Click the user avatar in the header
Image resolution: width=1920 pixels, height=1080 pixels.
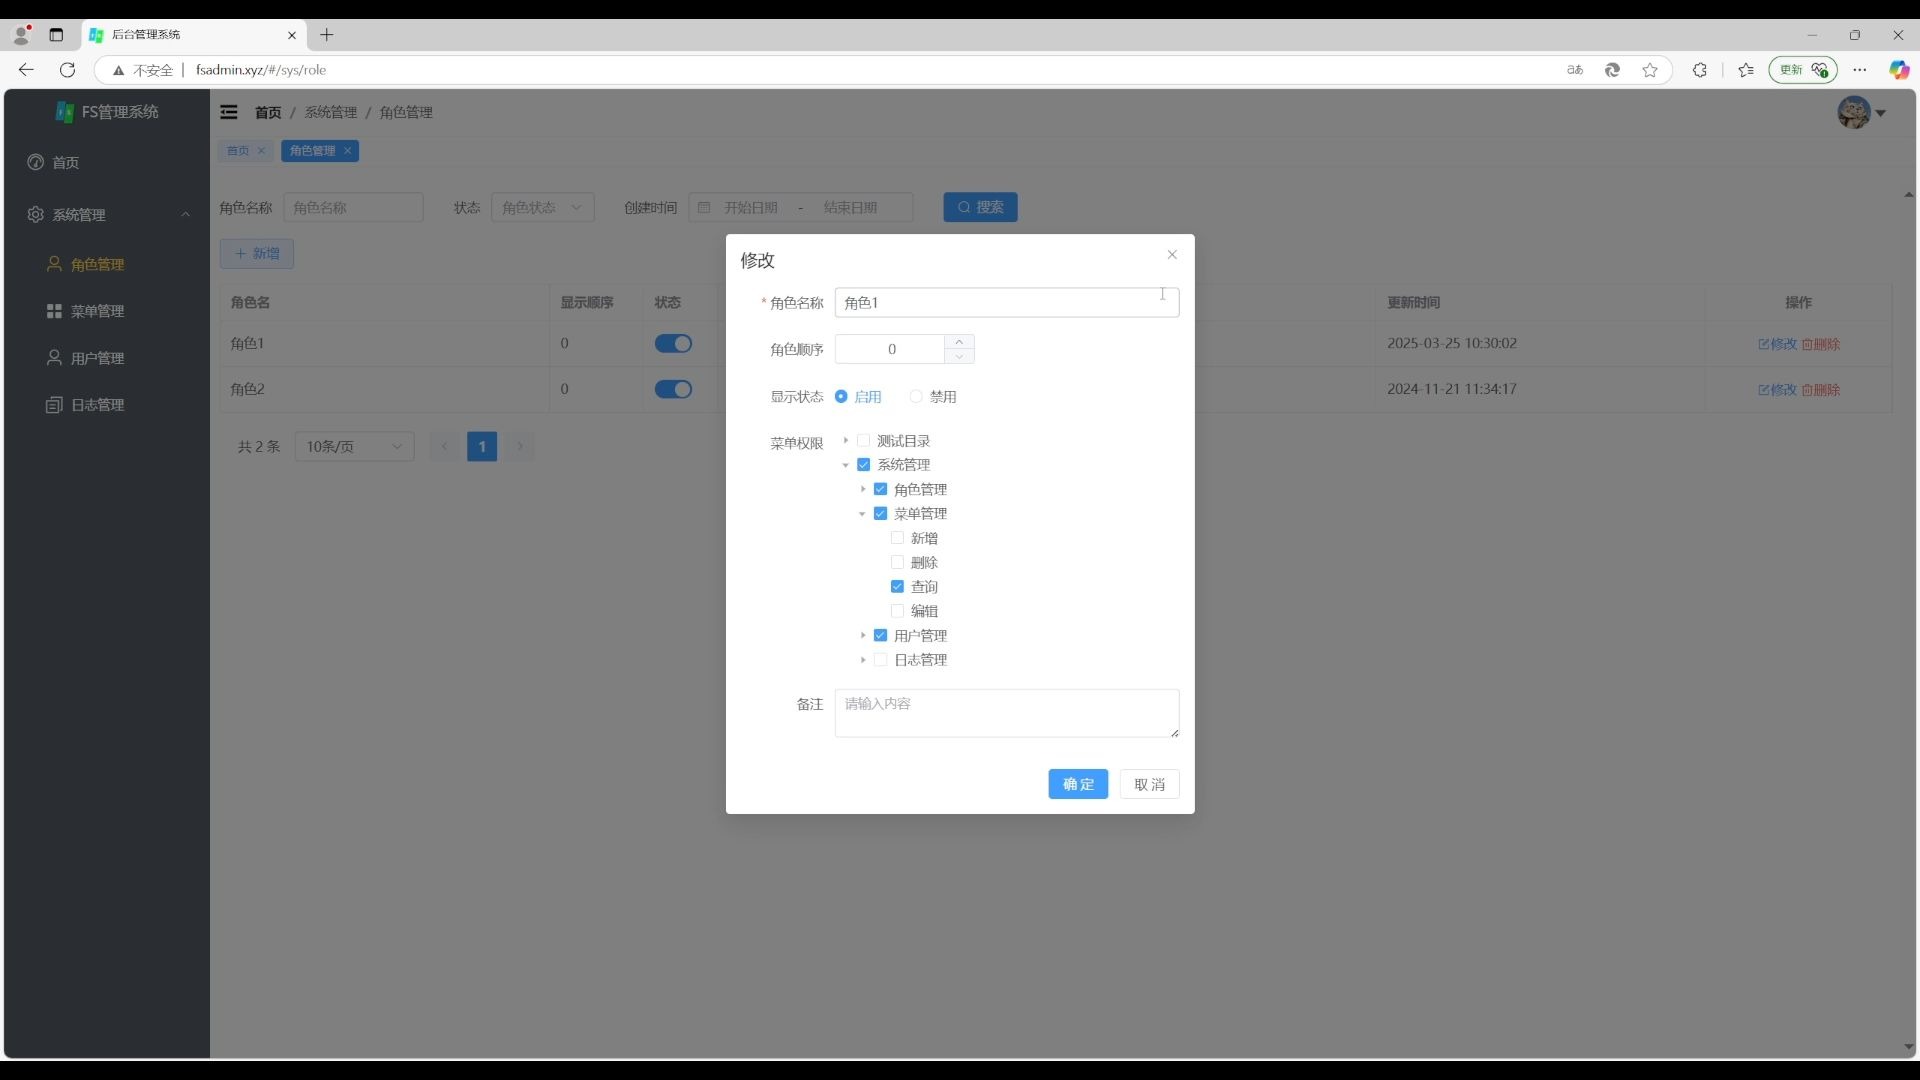pos(1853,113)
